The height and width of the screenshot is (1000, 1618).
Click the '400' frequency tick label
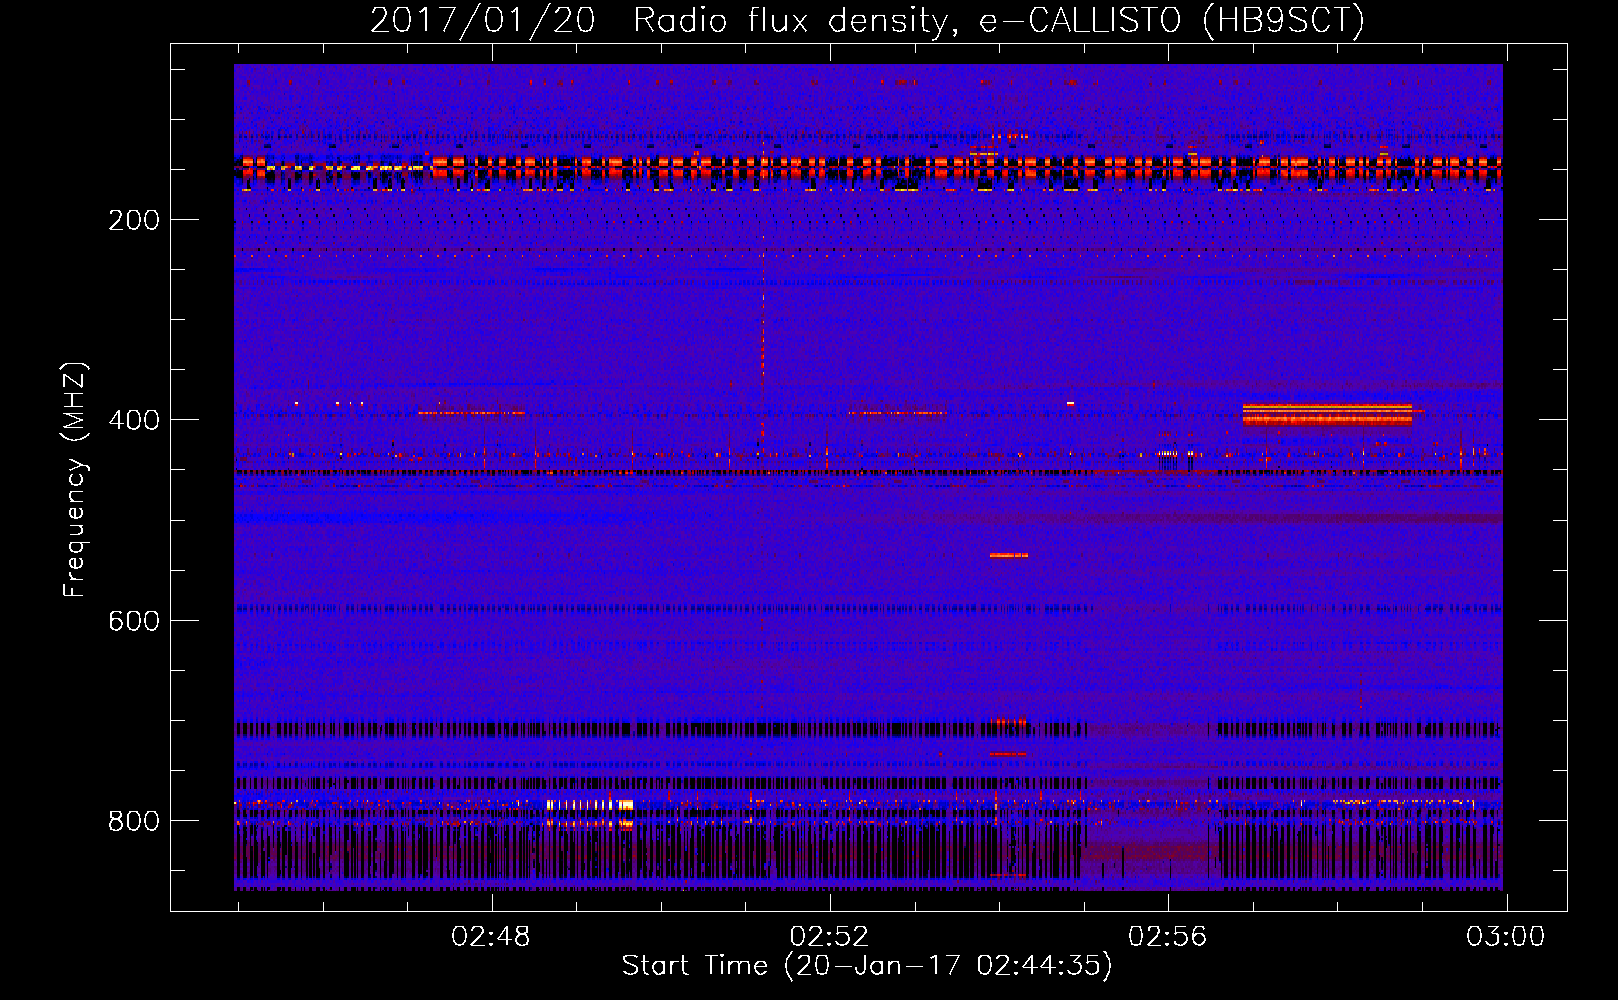(x=134, y=420)
